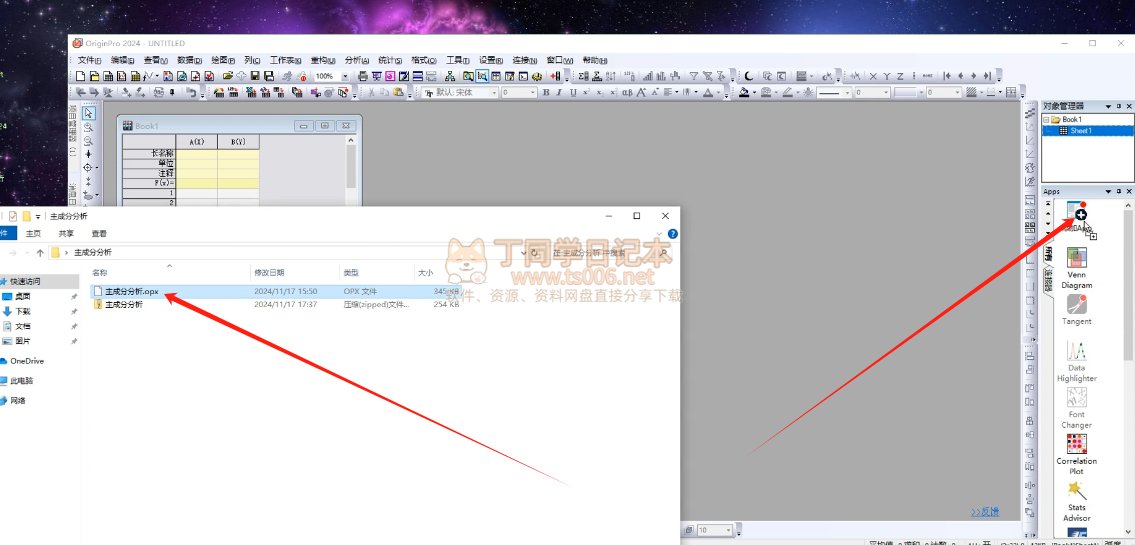Screen dimensions: 1135x545
Task: Open 快速访问 in Explorer sidebar
Action: click(x=25, y=281)
